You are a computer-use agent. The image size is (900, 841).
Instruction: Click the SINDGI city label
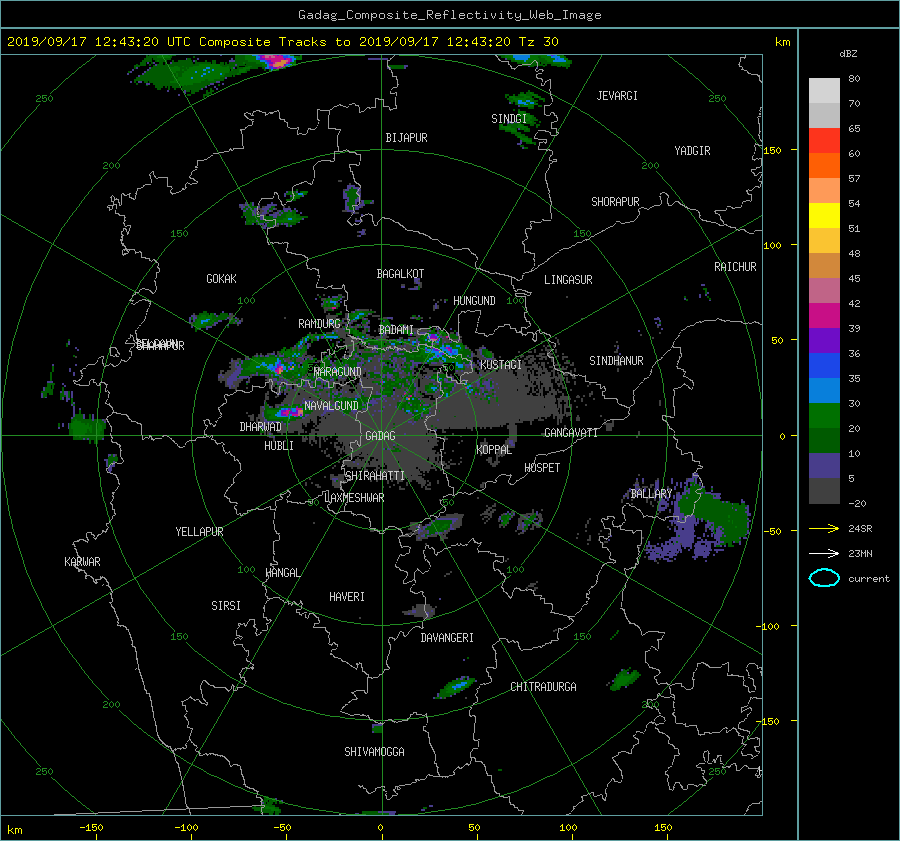click(509, 119)
